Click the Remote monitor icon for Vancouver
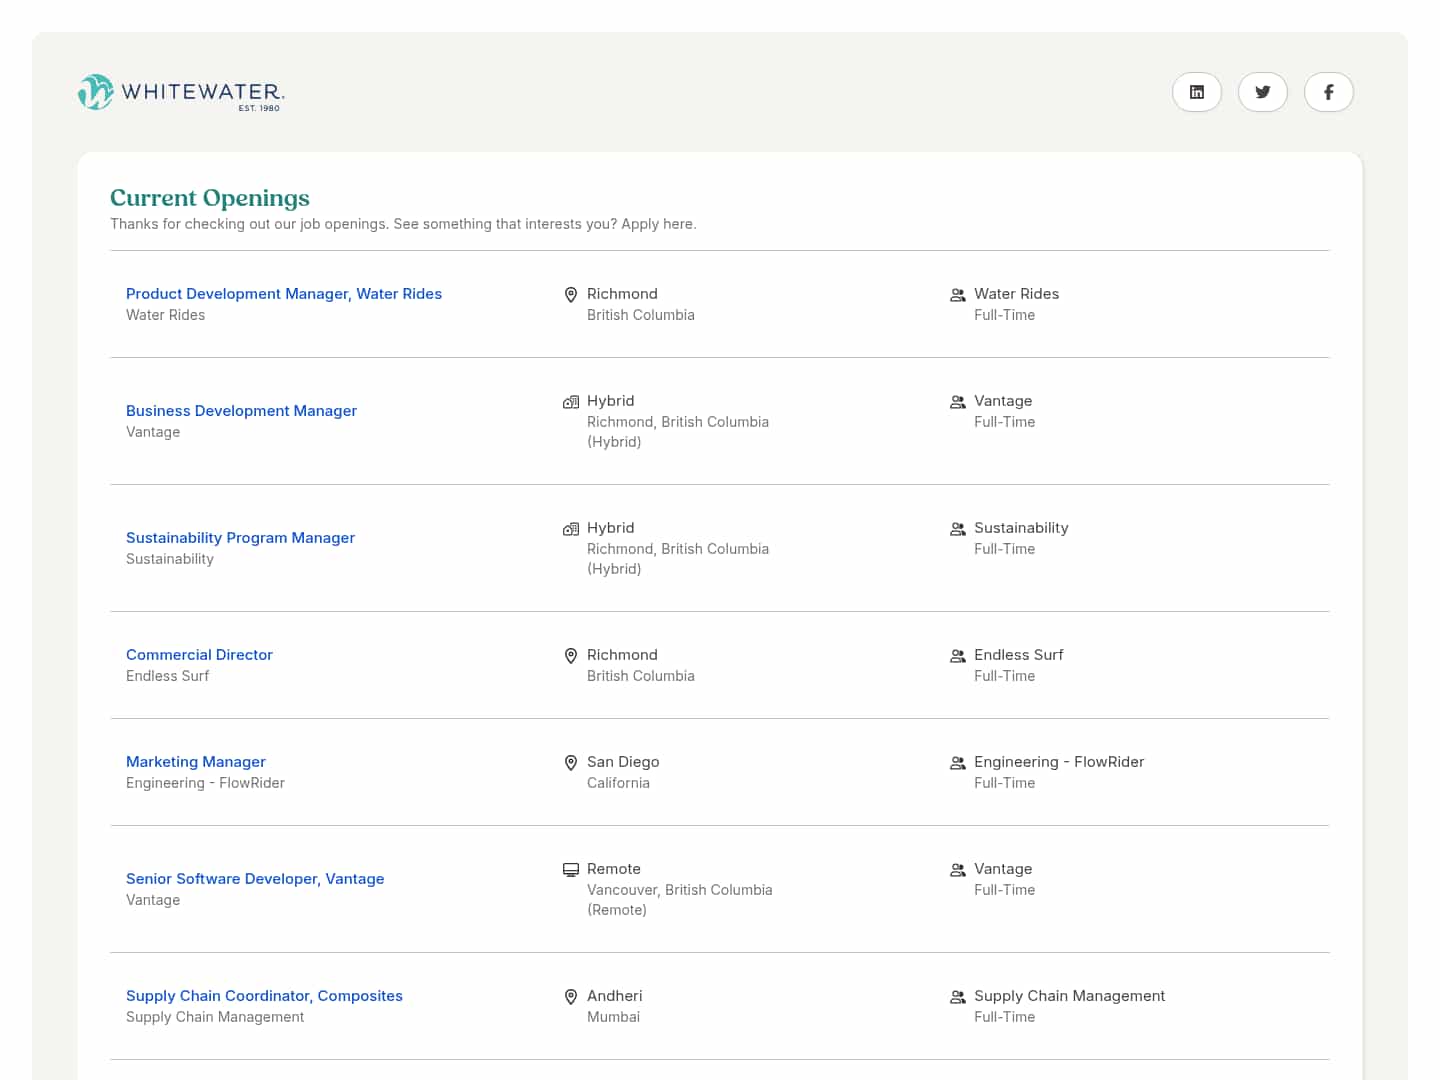 (571, 870)
